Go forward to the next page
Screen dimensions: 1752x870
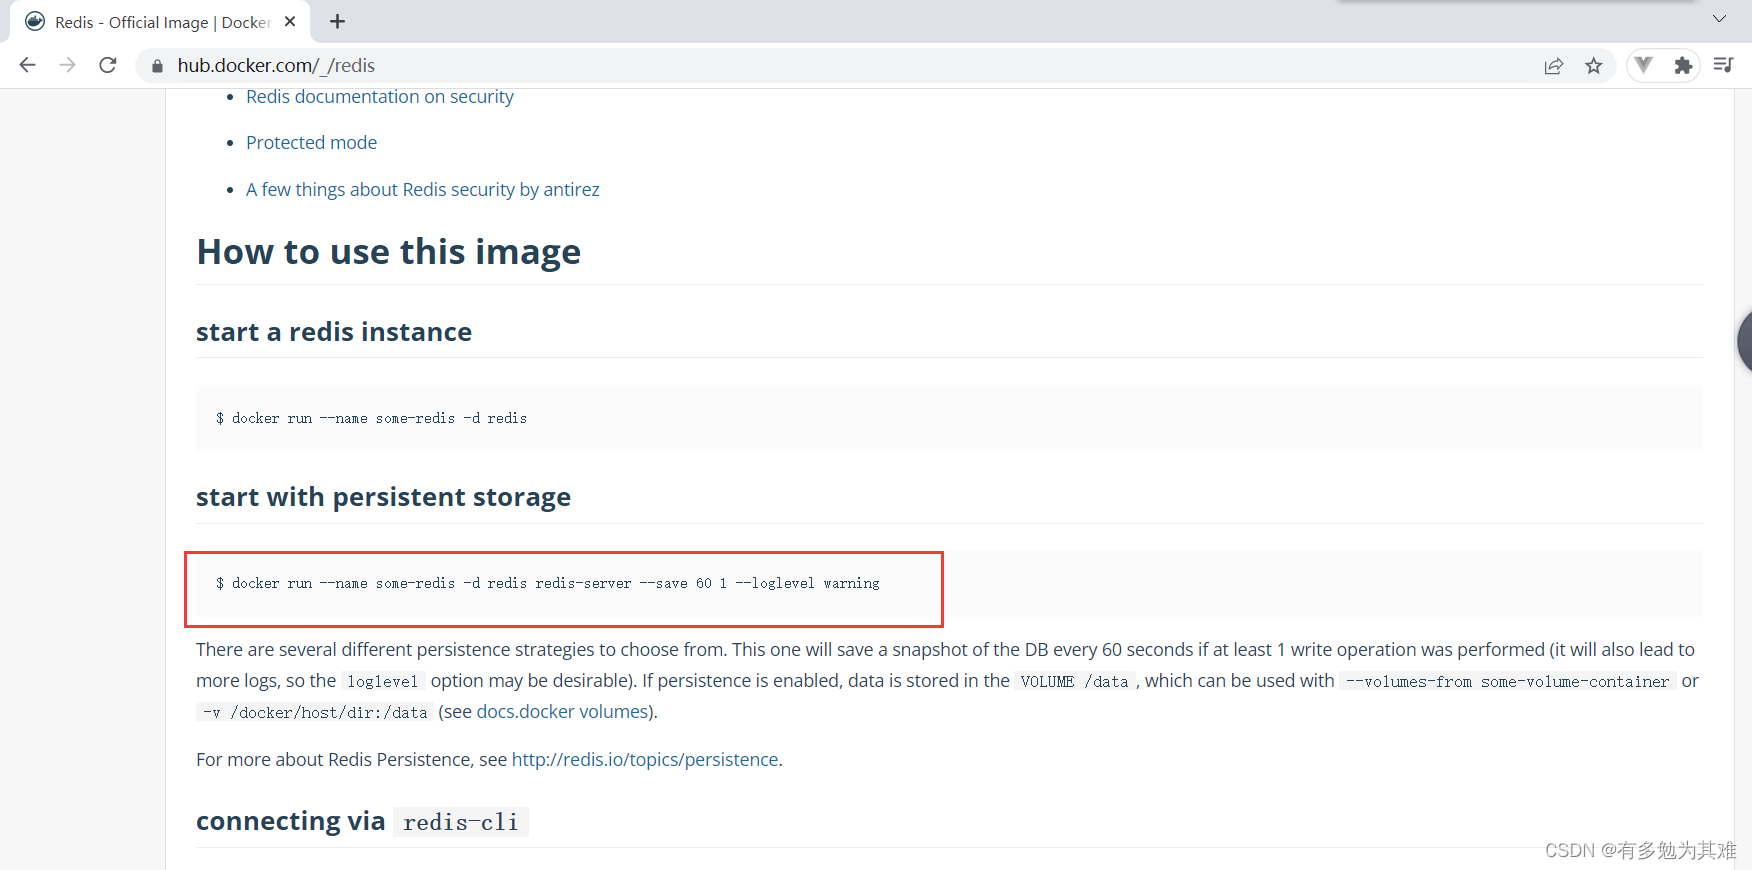68,65
